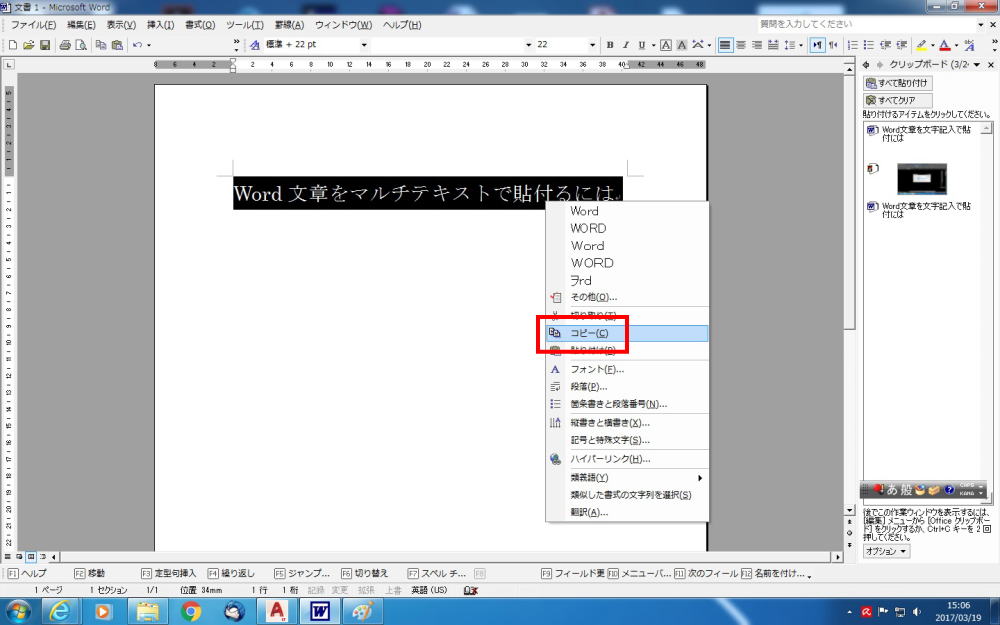Screen dimensions: 1000x625
Task: Click the character scaling icon
Action: pyautogui.click(x=698, y=45)
